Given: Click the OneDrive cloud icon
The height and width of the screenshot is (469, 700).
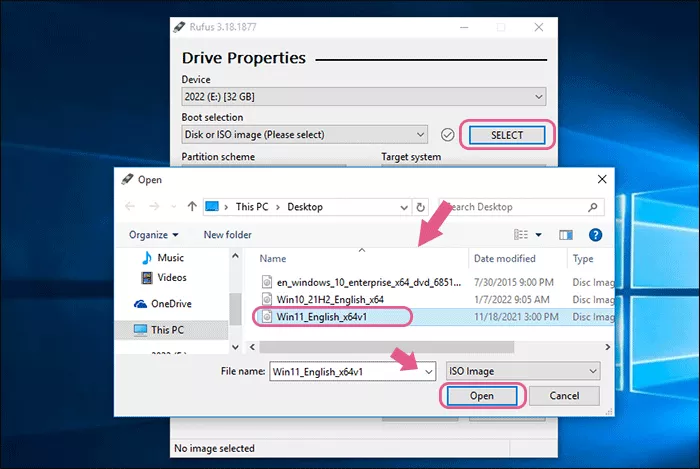Looking at the screenshot, I should click(x=140, y=304).
